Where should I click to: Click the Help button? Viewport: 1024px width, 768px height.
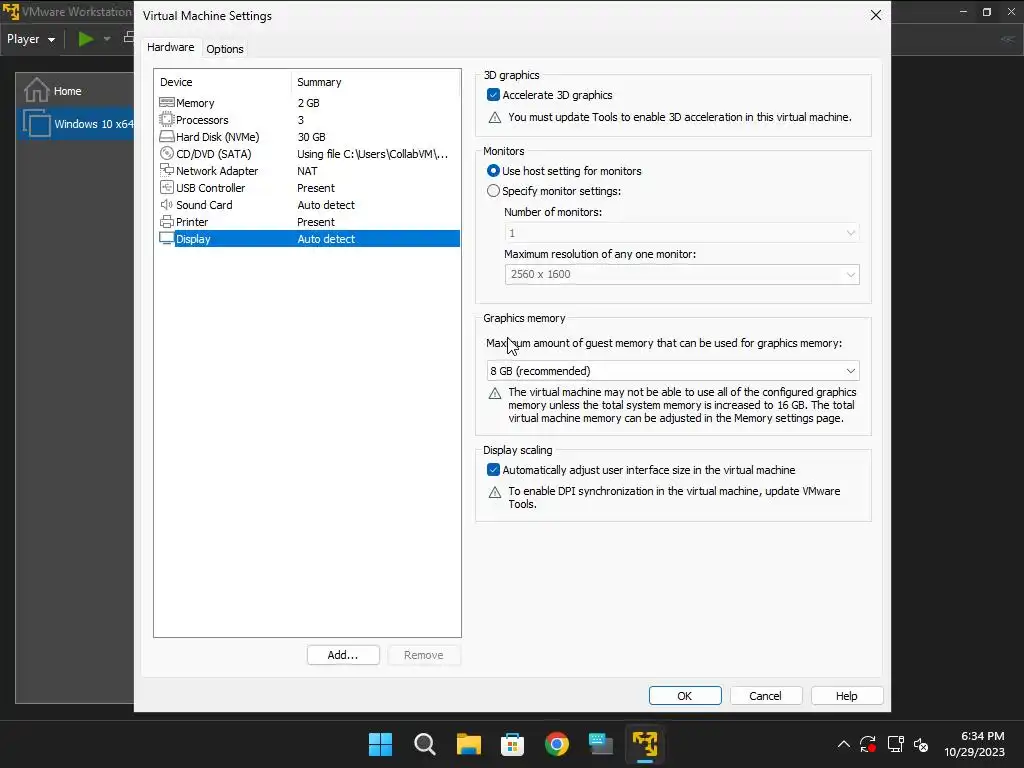846,696
